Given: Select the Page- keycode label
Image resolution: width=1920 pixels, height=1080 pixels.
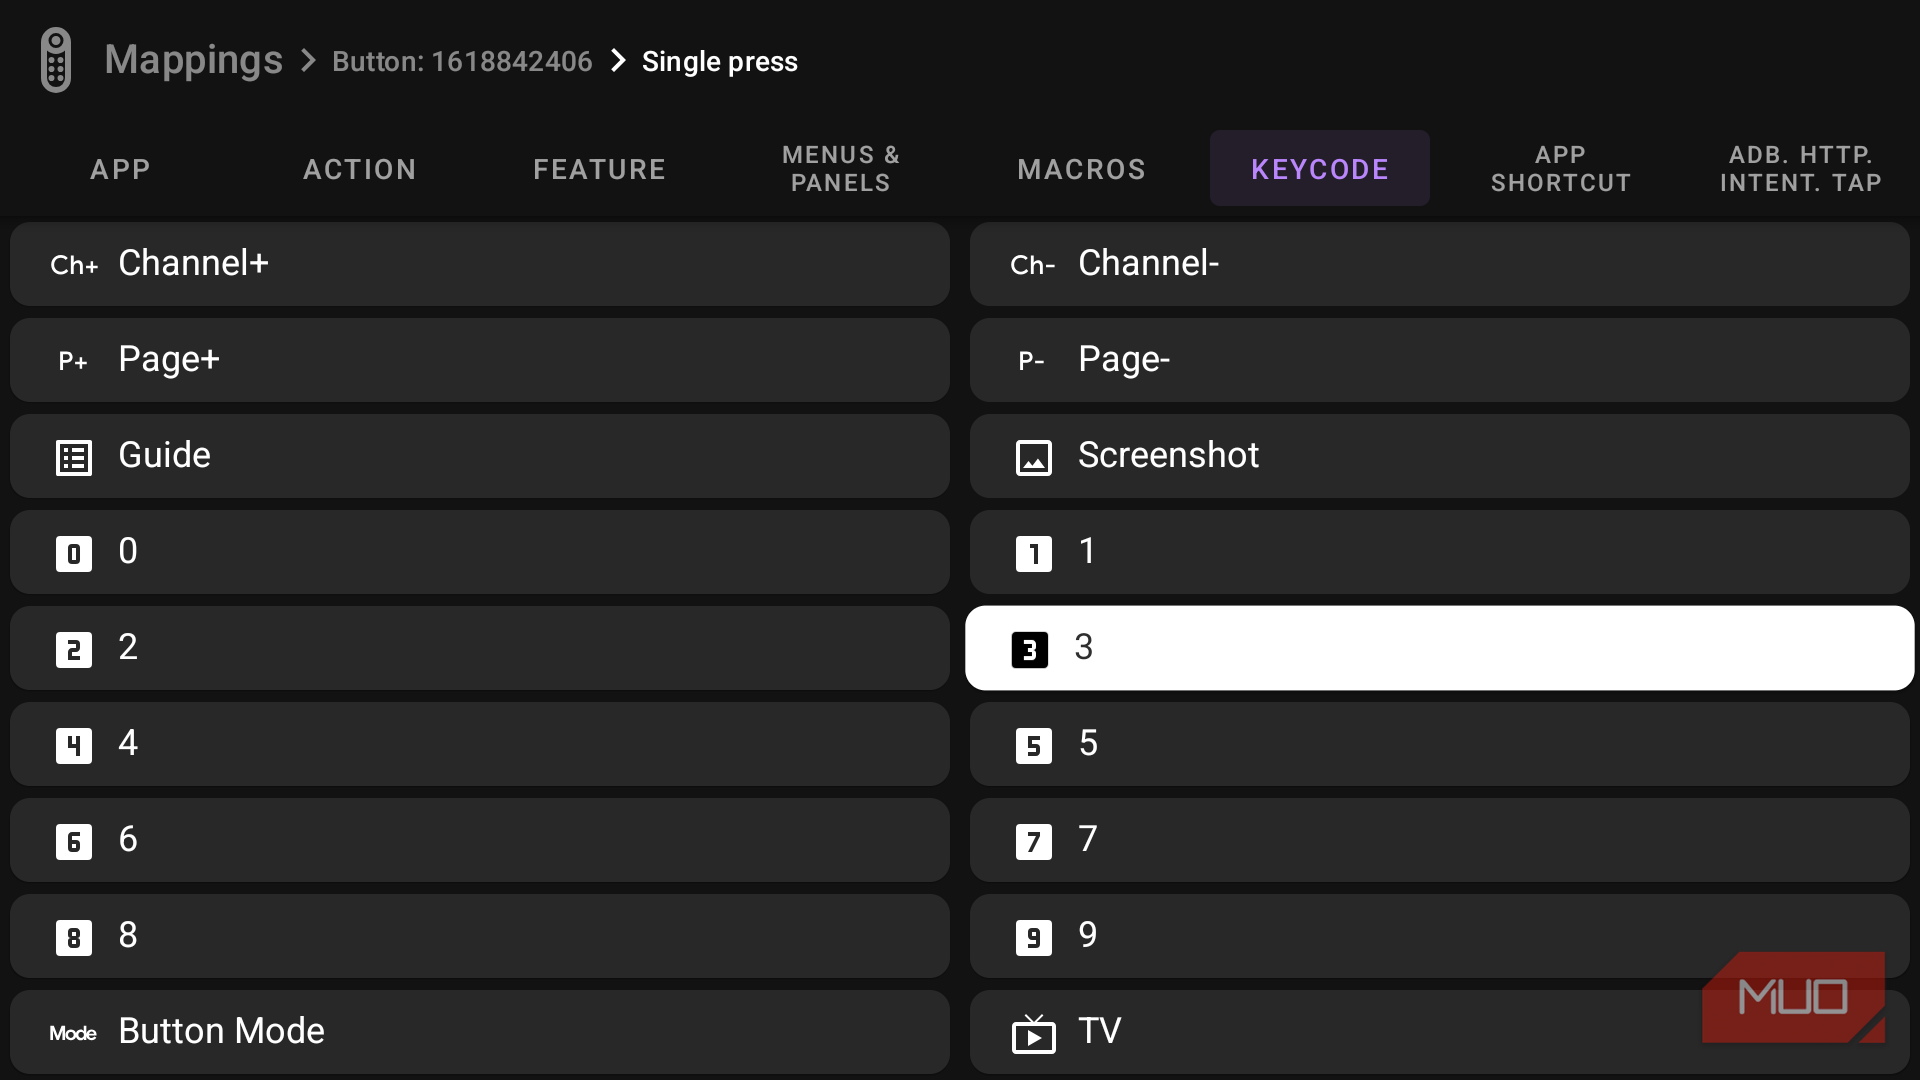Looking at the screenshot, I should point(1124,360).
